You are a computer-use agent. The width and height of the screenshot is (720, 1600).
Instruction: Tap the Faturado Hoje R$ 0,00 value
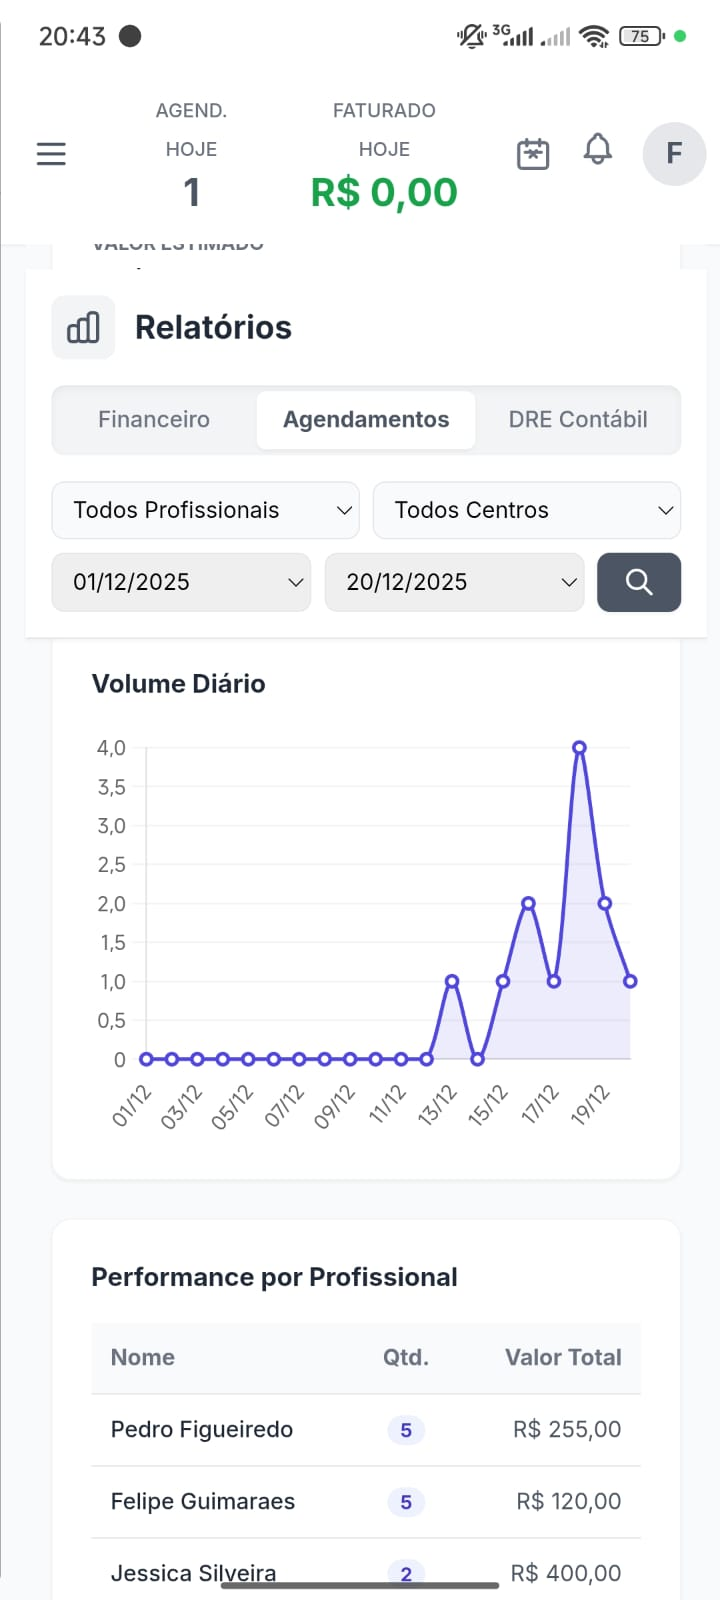click(x=384, y=192)
